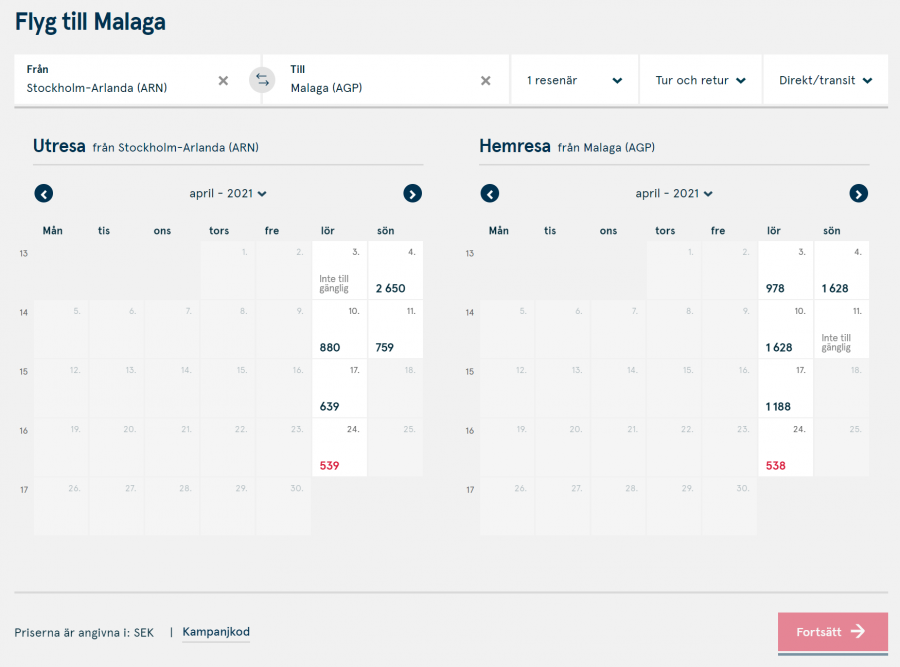Choose outbound April 4 priced 2 650

pyautogui.click(x=395, y=271)
